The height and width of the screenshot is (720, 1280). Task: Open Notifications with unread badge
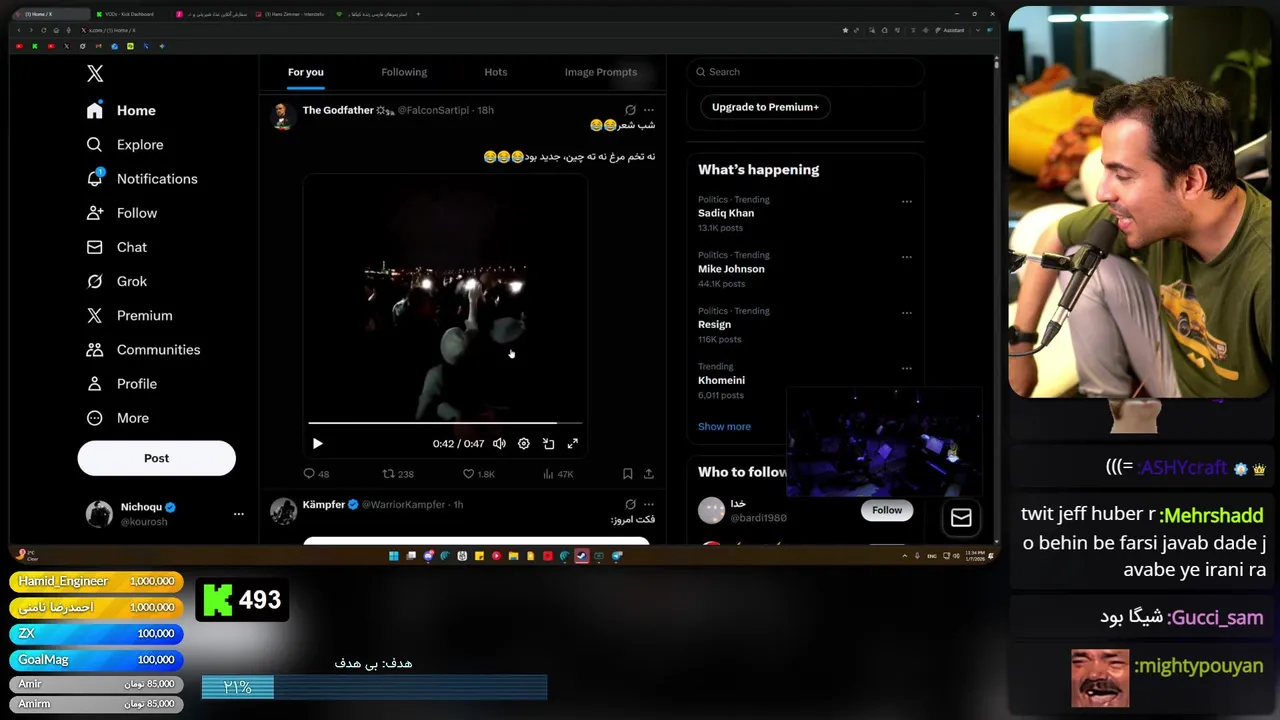[142, 179]
